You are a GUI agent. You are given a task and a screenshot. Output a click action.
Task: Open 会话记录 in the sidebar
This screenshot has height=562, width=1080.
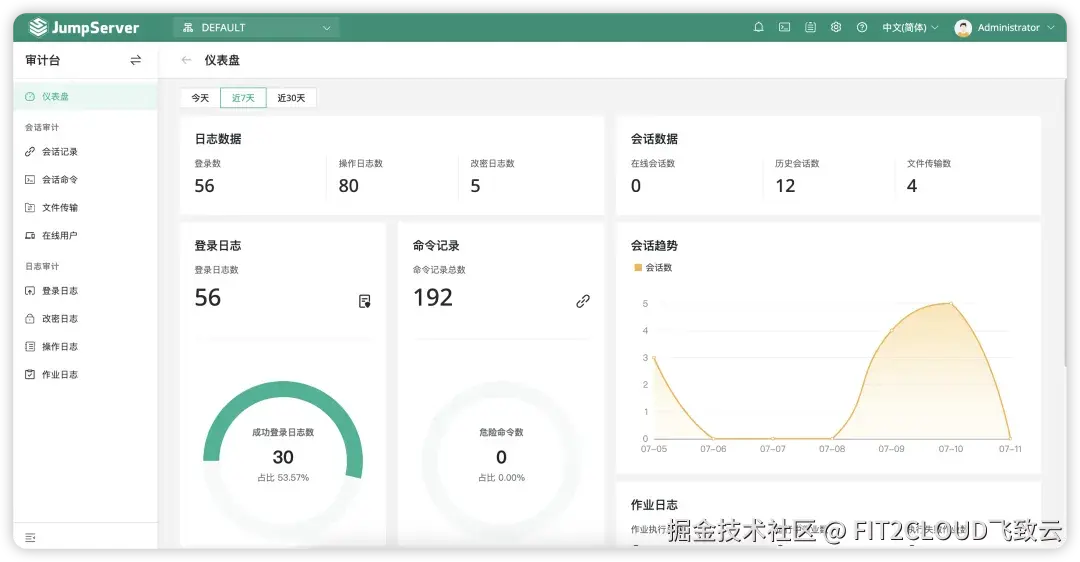click(85, 152)
